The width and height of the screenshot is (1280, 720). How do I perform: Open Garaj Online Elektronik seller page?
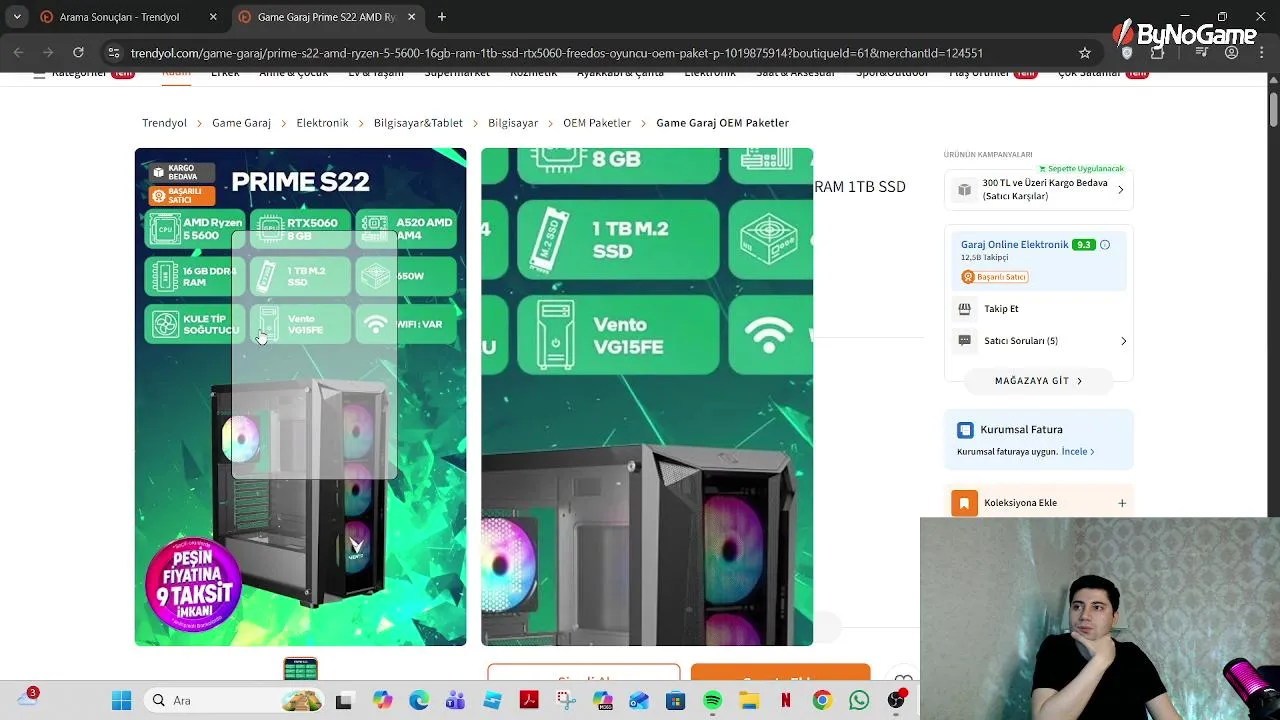click(1014, 245)
